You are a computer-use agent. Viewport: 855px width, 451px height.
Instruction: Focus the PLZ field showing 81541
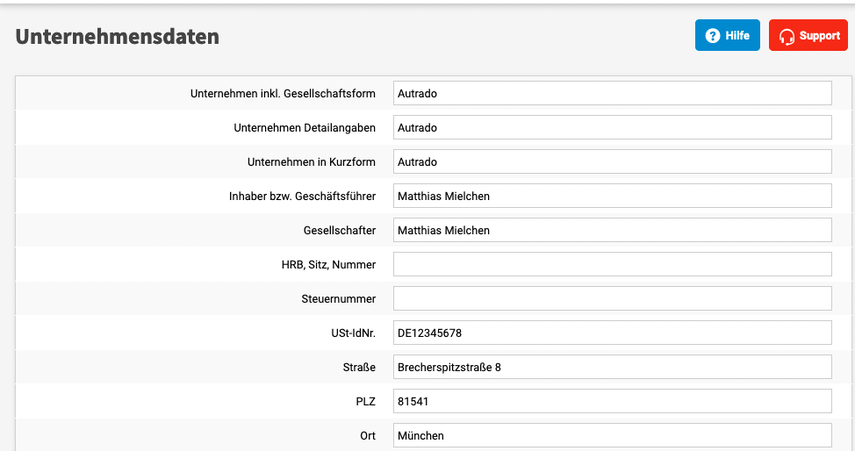(x=612, y=401)
